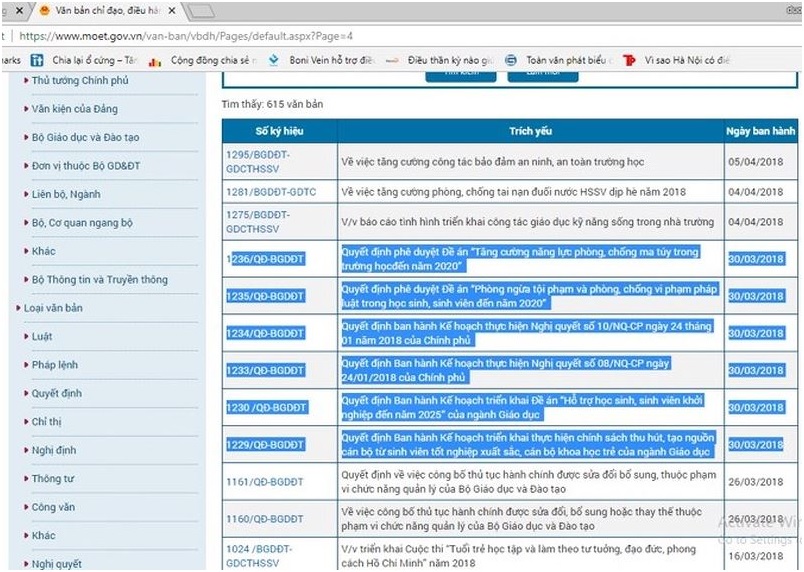804x572 pixels.
Task: Filter documents by 'Chỉ thị'
Action: (x=46, y=422)
